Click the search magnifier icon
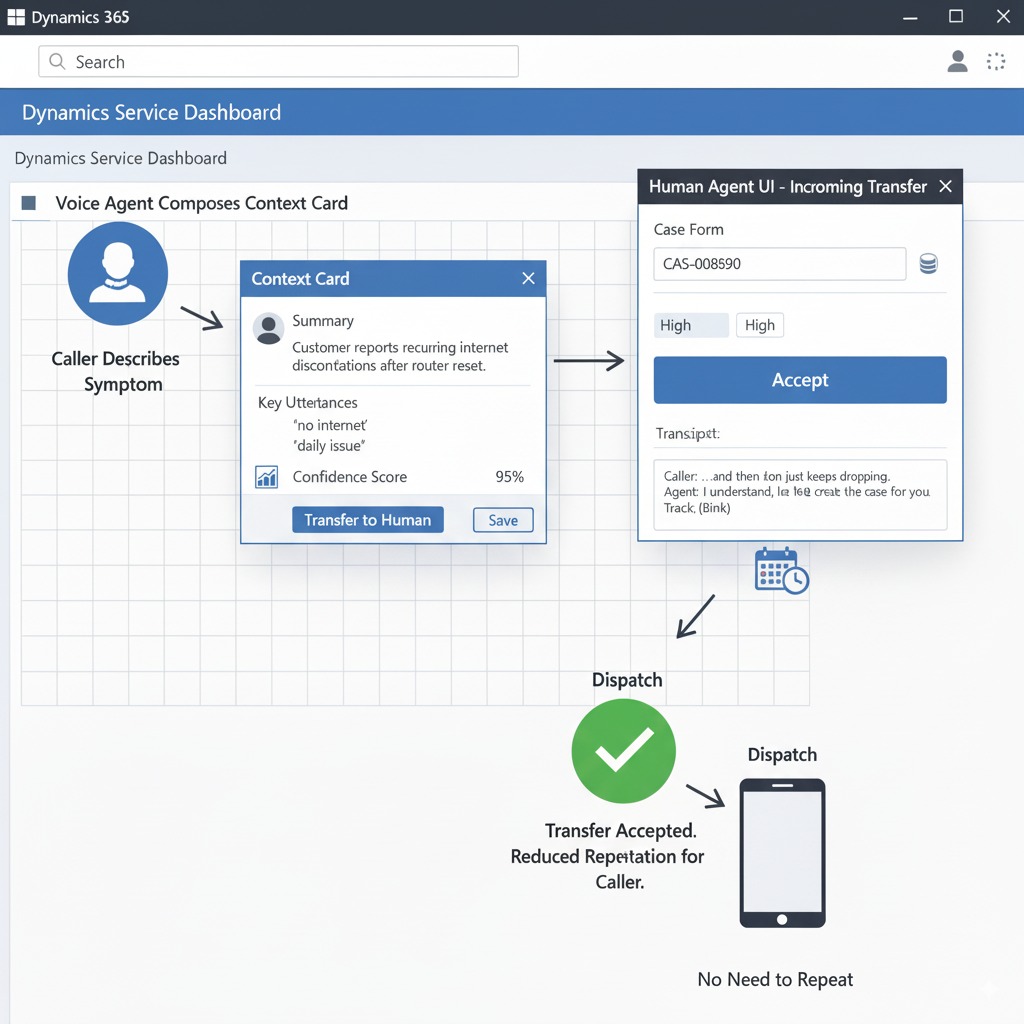This screenshot has width=1024, height=1024. 57,61
